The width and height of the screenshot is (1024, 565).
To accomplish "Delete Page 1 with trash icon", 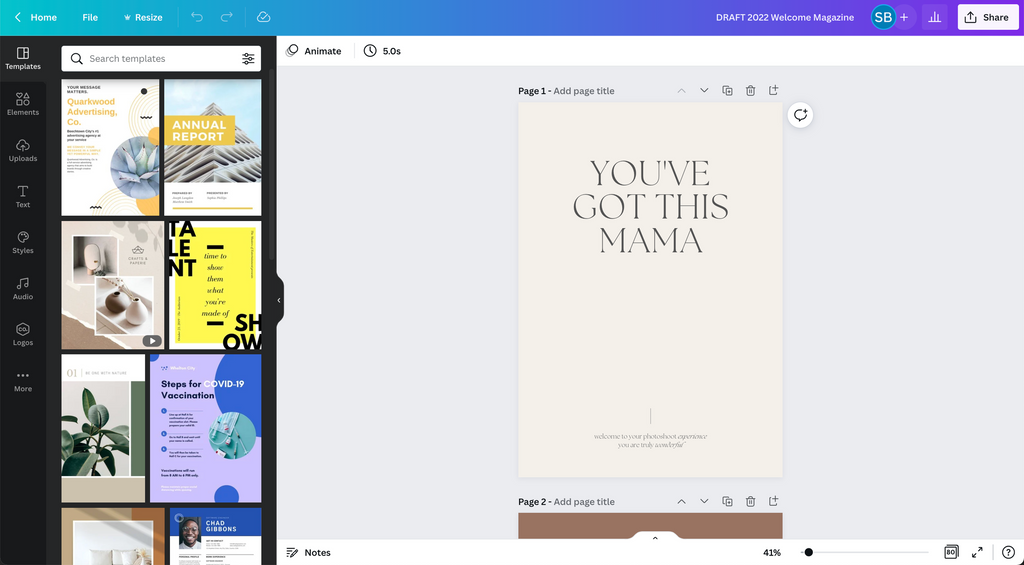I will (x=750, y=91).
